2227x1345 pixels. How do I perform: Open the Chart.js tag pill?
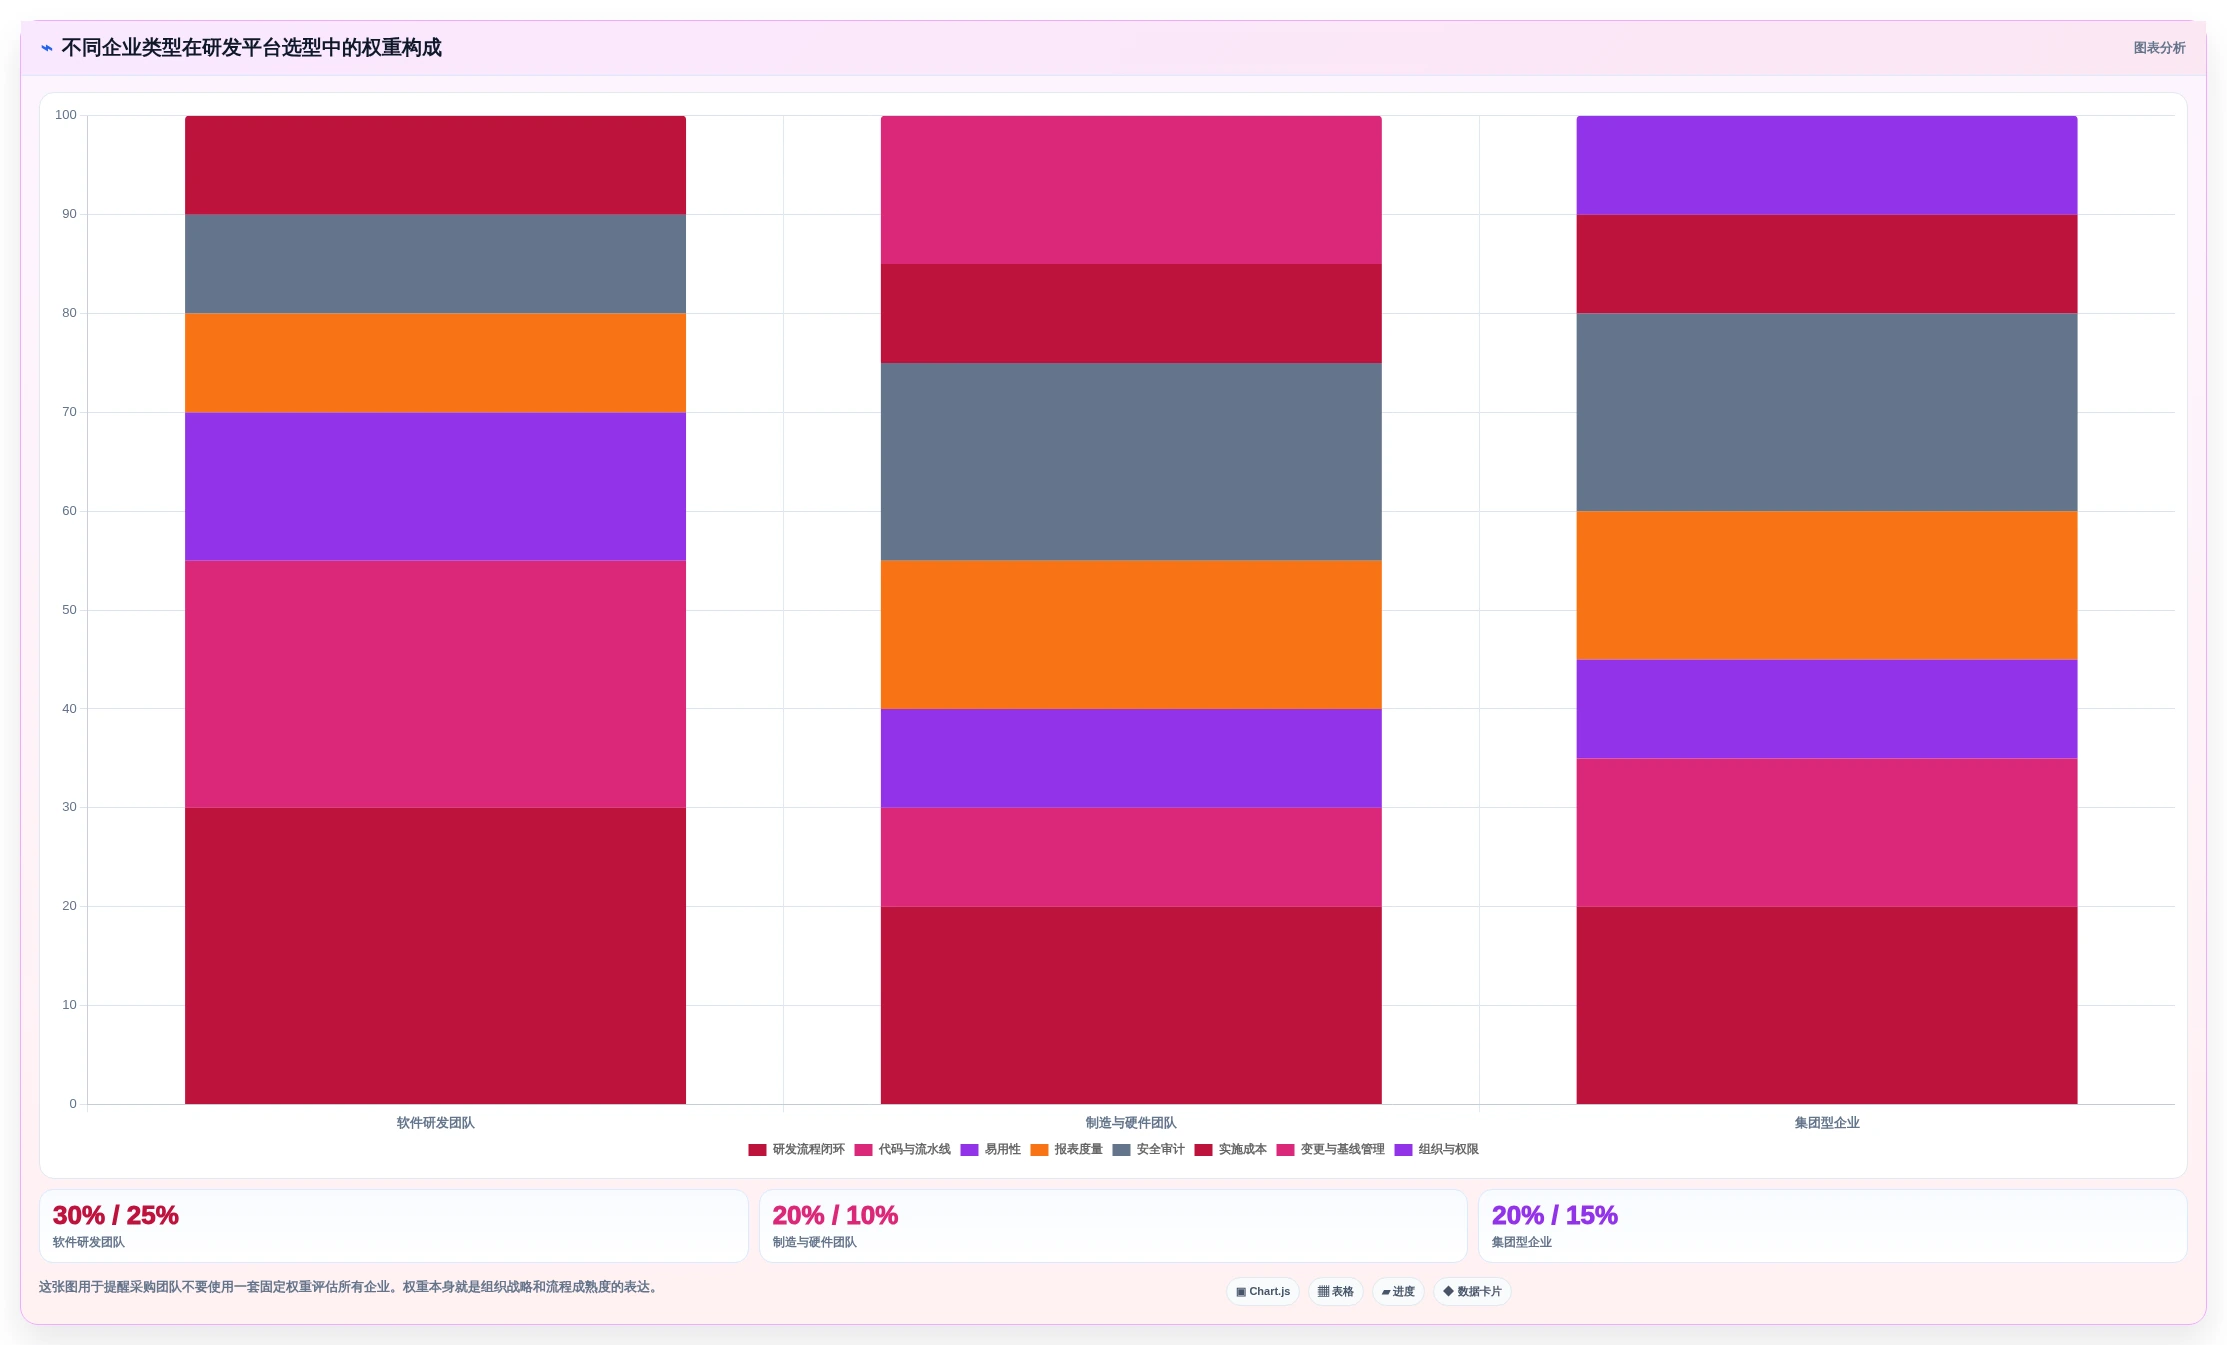coord(1263,1292)
